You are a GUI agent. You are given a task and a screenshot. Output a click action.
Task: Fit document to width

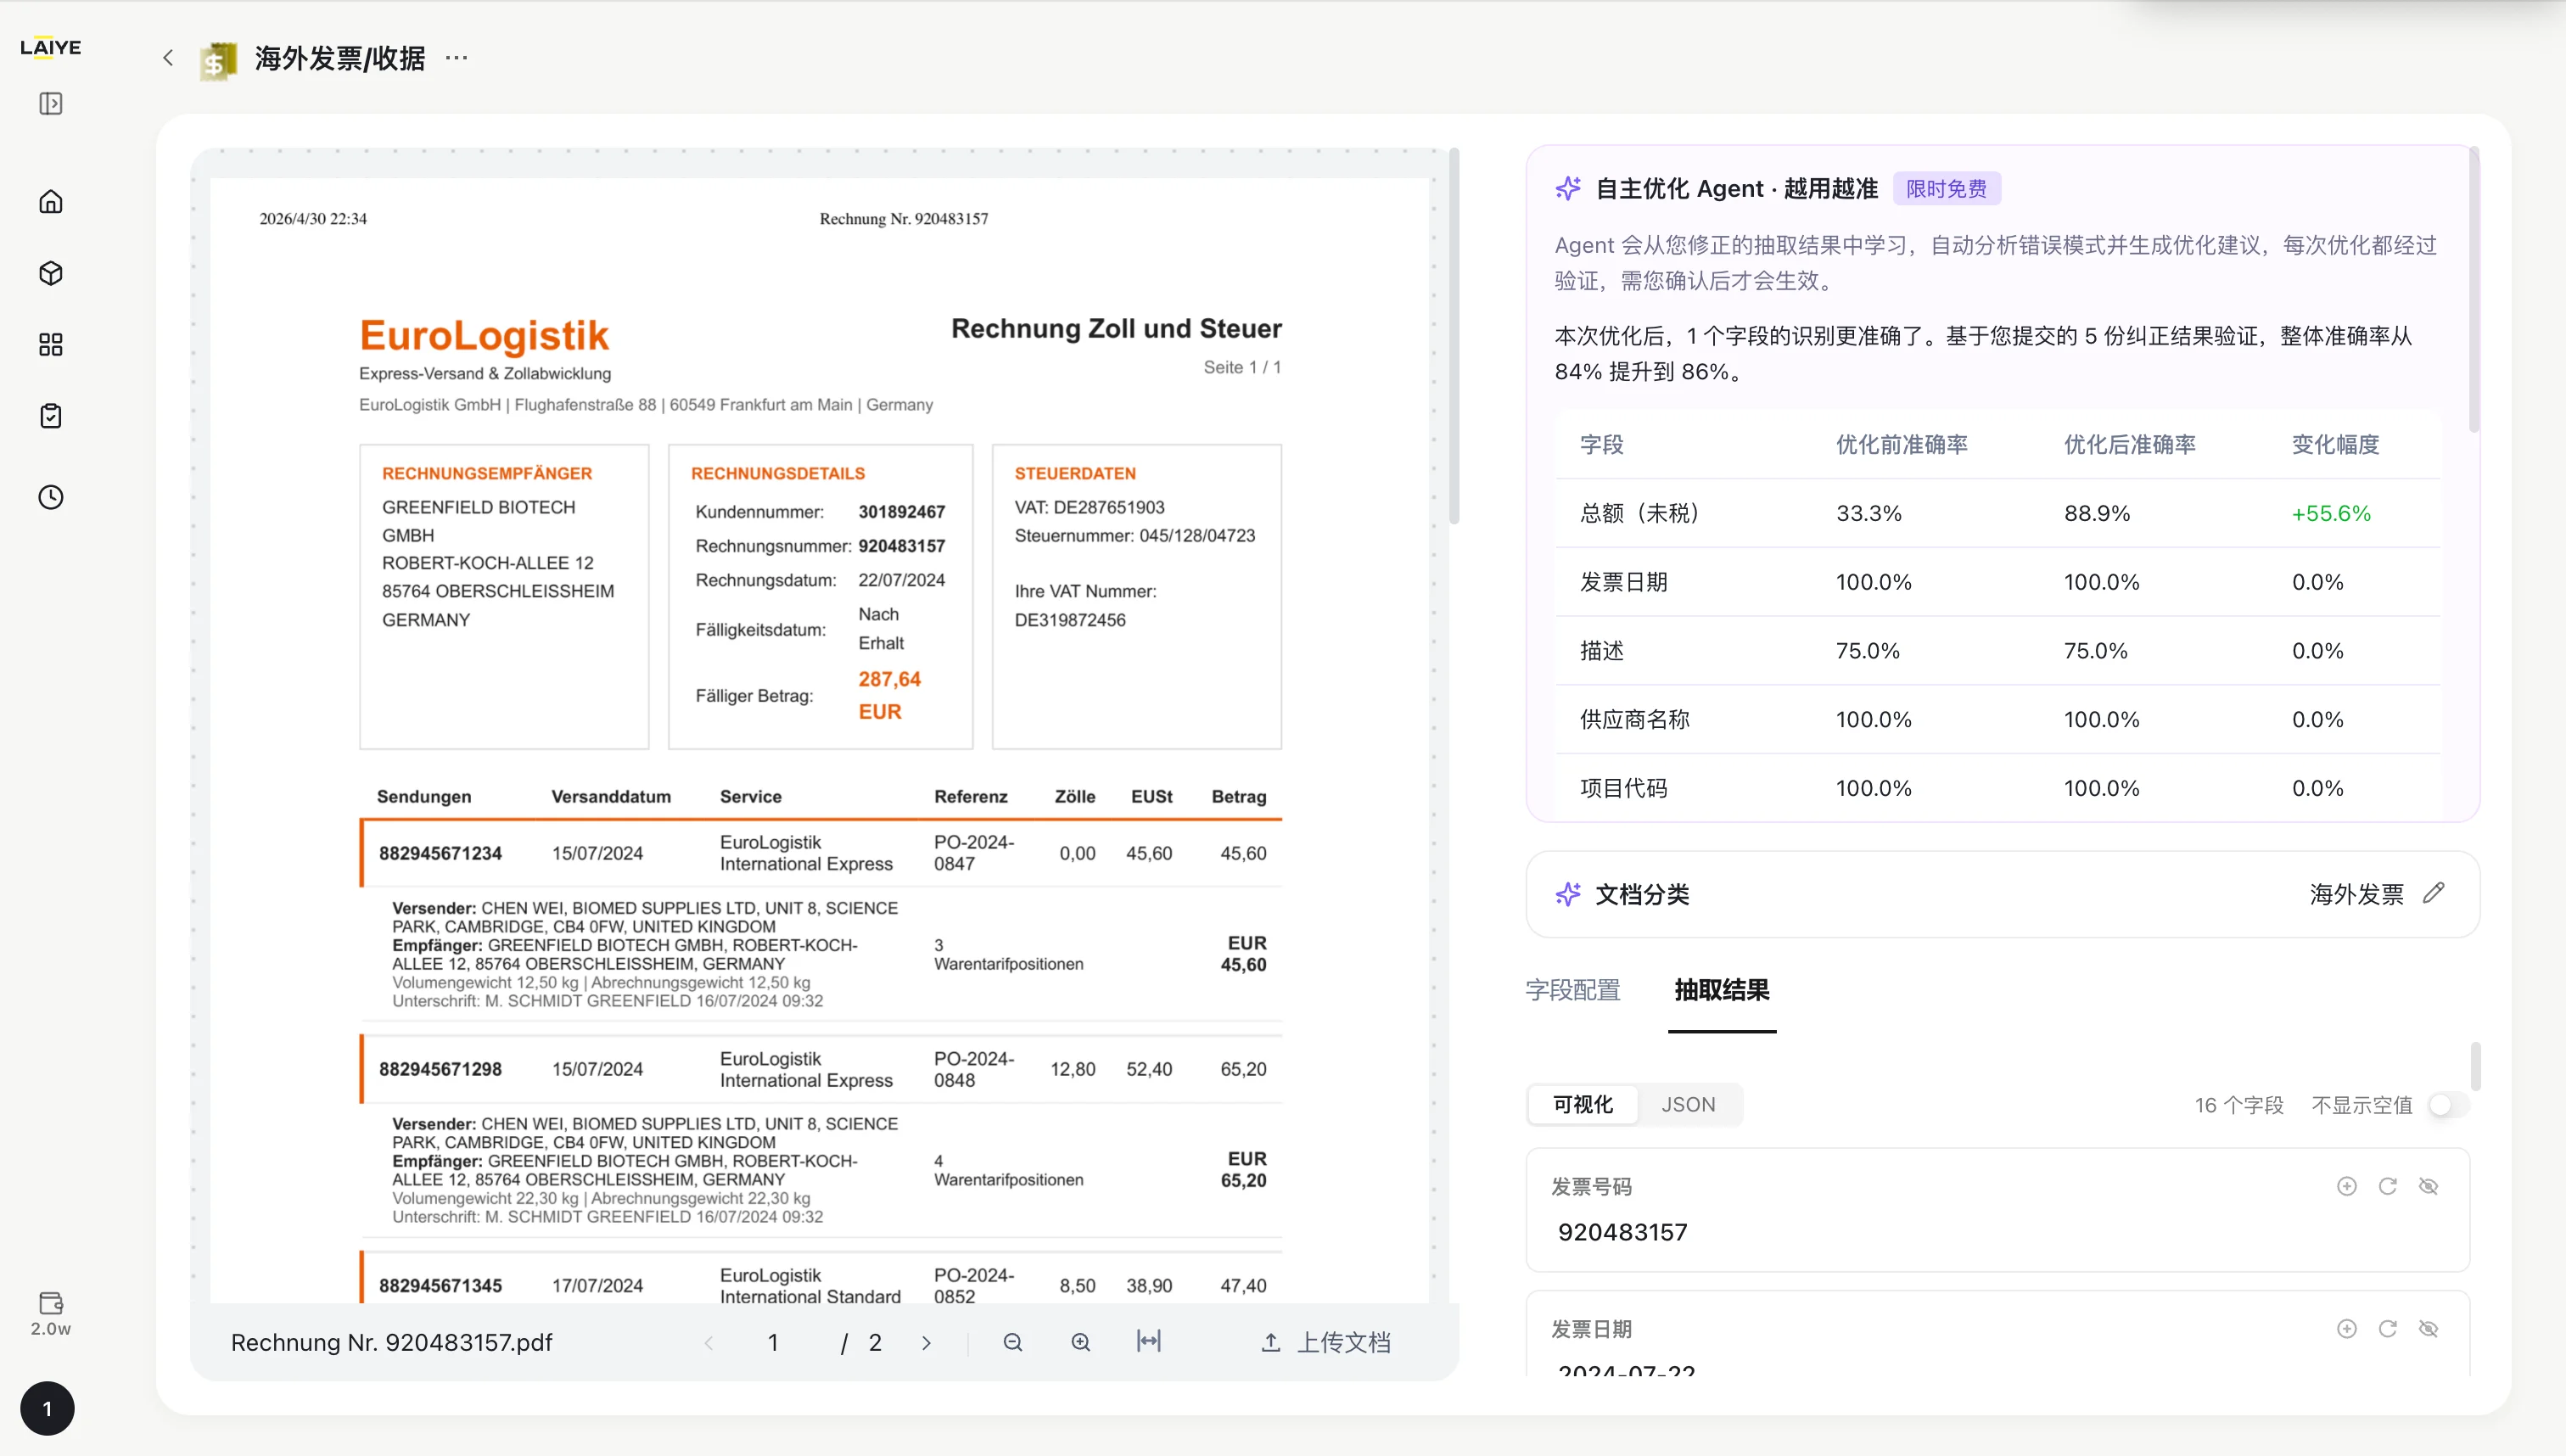coord(1149,1342)
